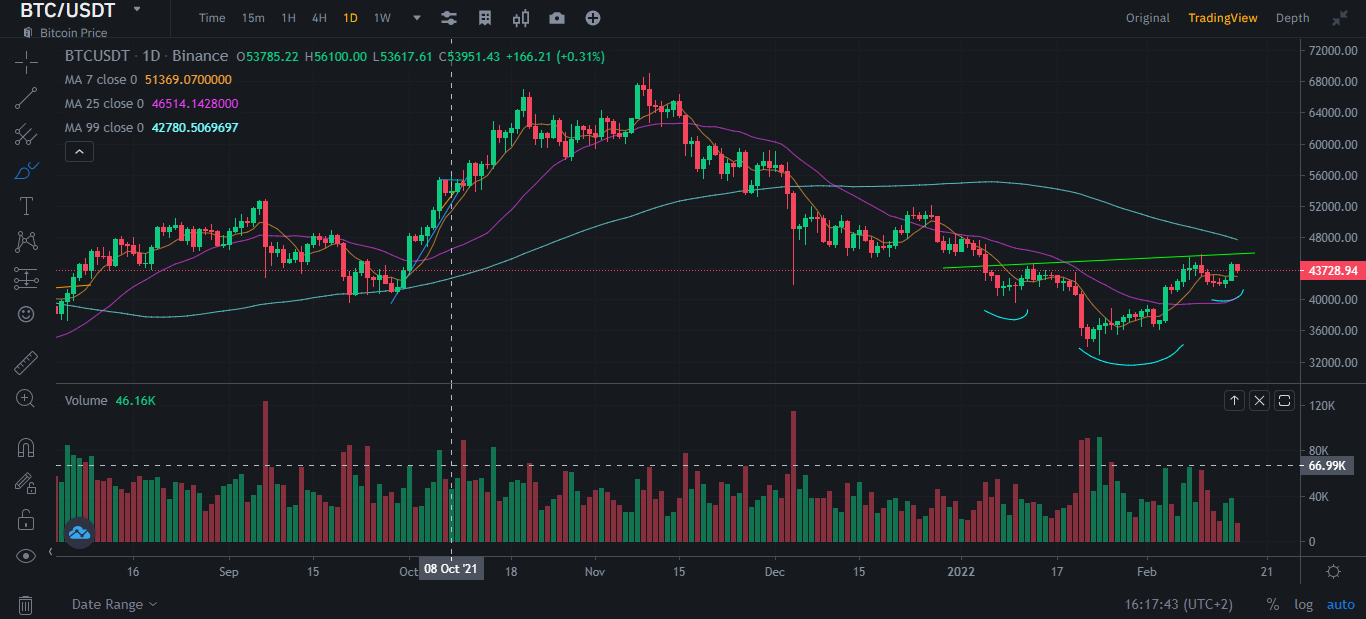Click the 08 Oct '21 date marker
The image size is (1366, 619).
point(451,569)
